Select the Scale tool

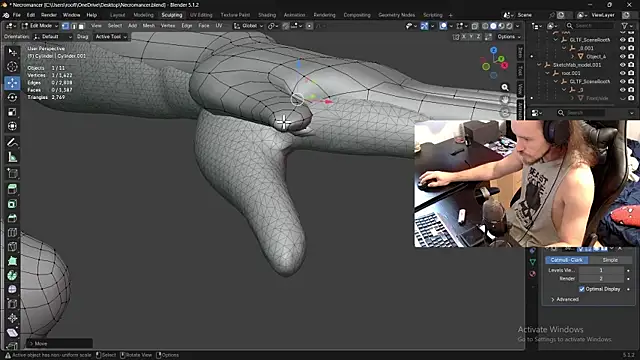click(x=12, y=112)
